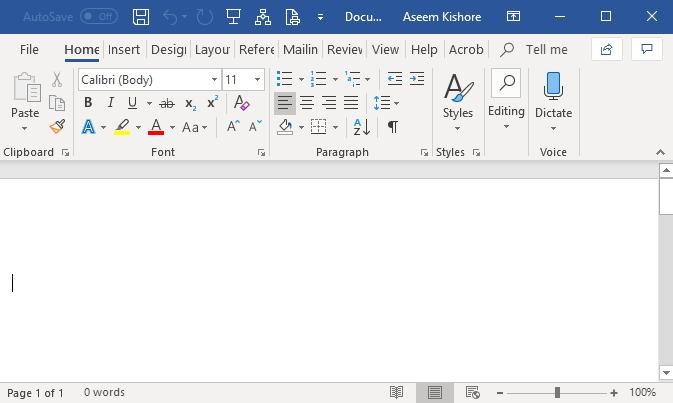Click the Copy icon in Clipboard group
This screenshot has width=673, height=403.
tap(57, 103)
